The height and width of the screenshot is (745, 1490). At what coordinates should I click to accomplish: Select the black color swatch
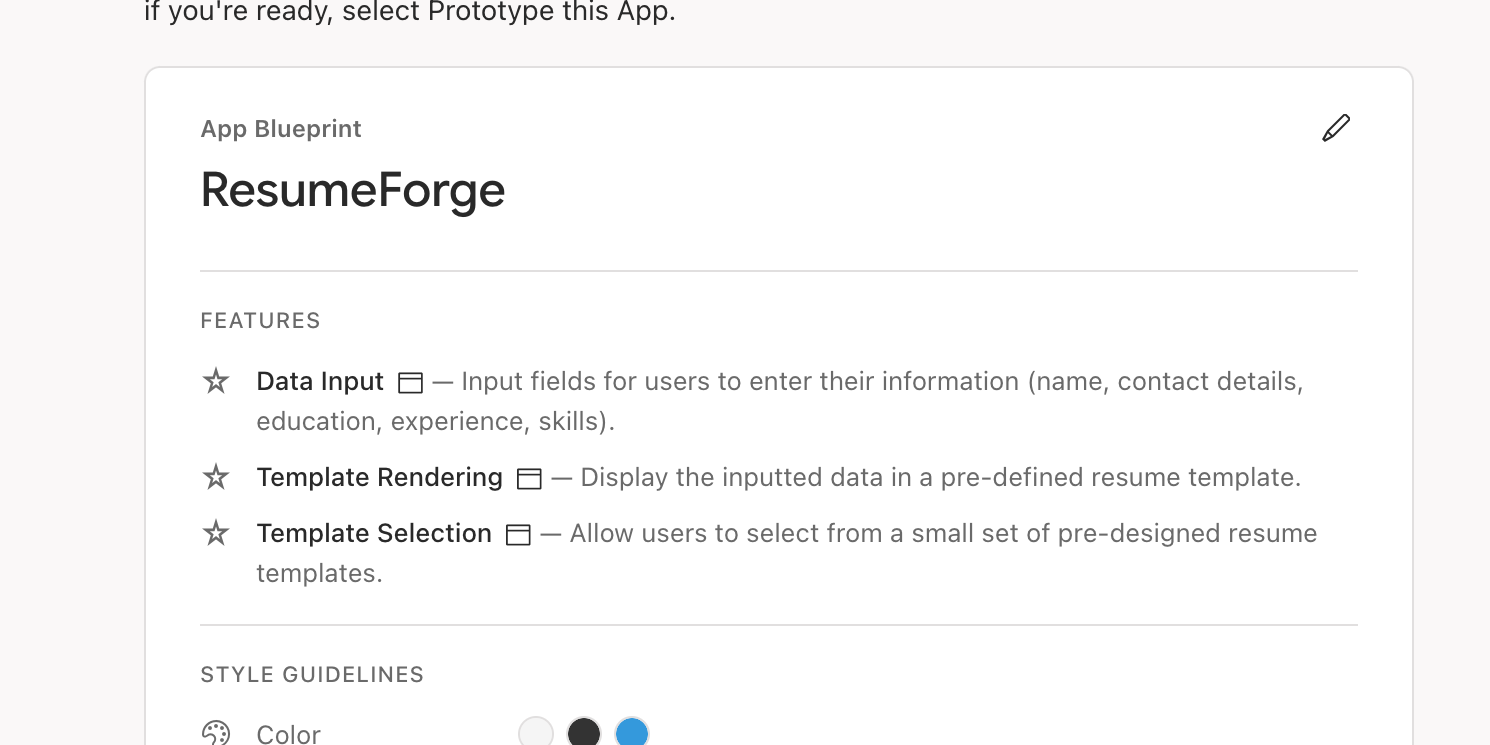pyautogui.click(x=584, y=732)
